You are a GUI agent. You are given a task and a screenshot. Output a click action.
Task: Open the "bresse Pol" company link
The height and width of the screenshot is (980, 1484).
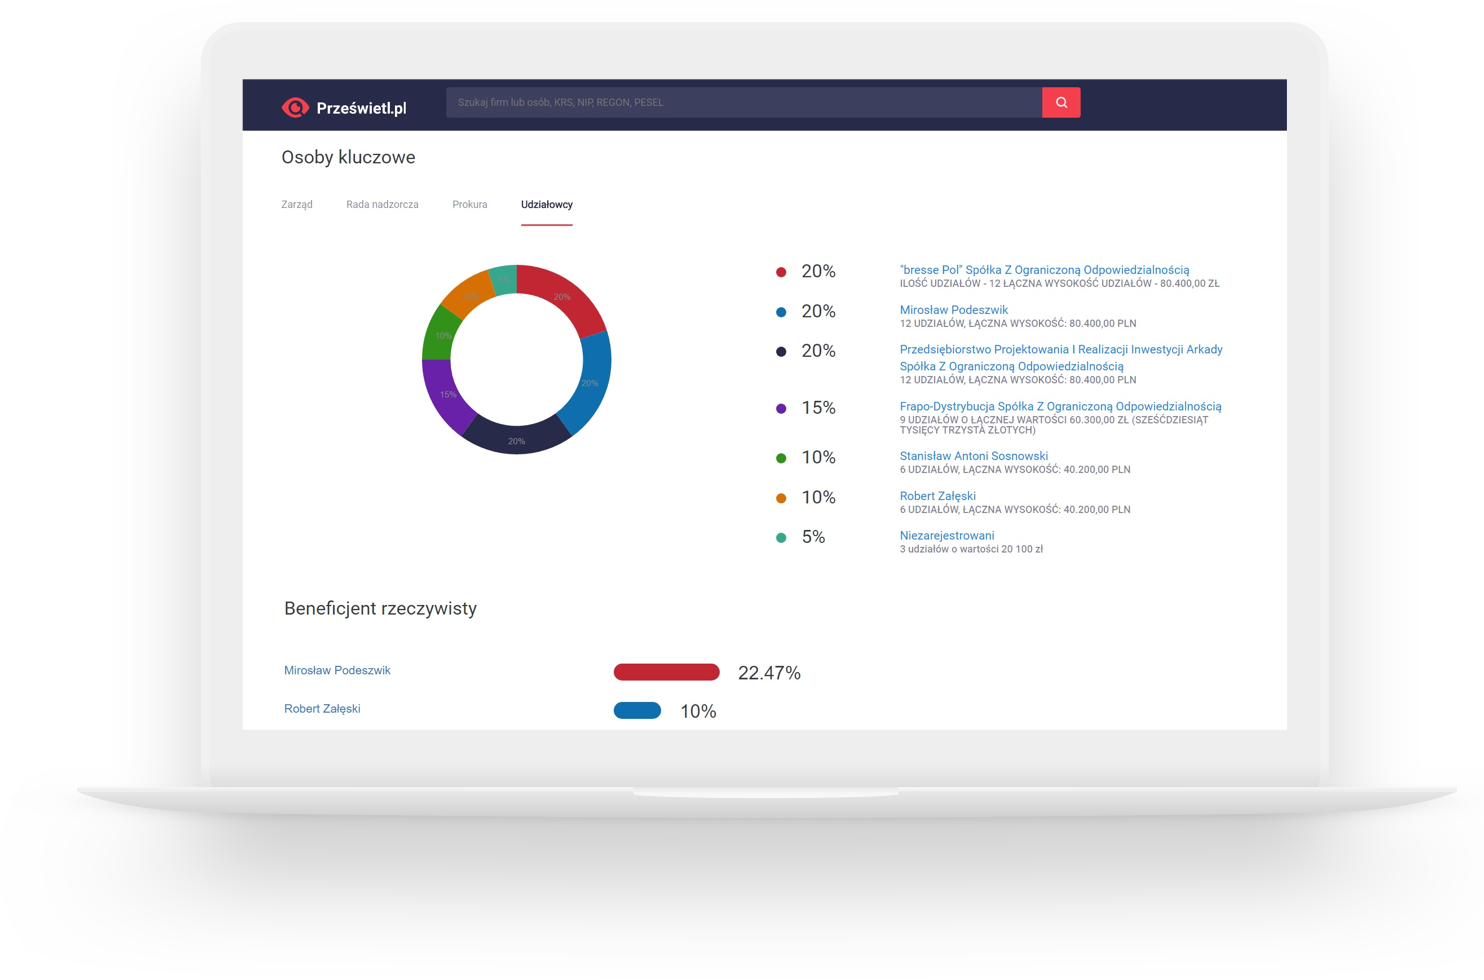click(1044, 270)
